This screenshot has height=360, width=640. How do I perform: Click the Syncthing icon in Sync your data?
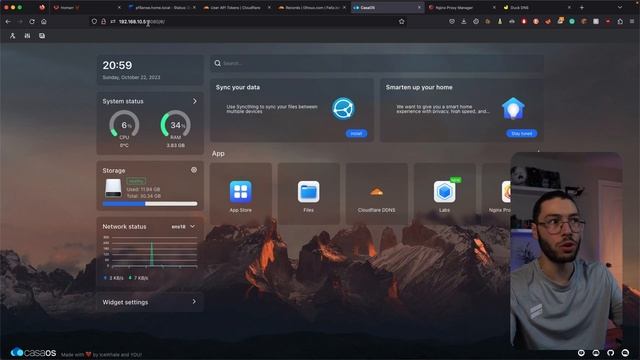click(343, 108)
